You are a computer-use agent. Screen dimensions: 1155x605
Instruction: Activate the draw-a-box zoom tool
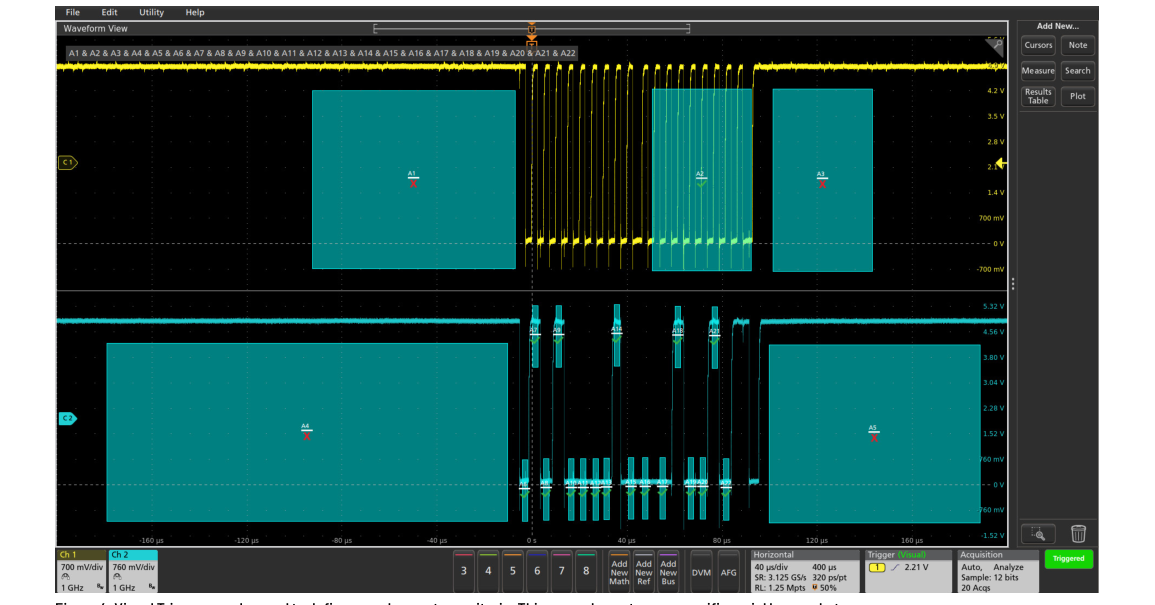1038,534
